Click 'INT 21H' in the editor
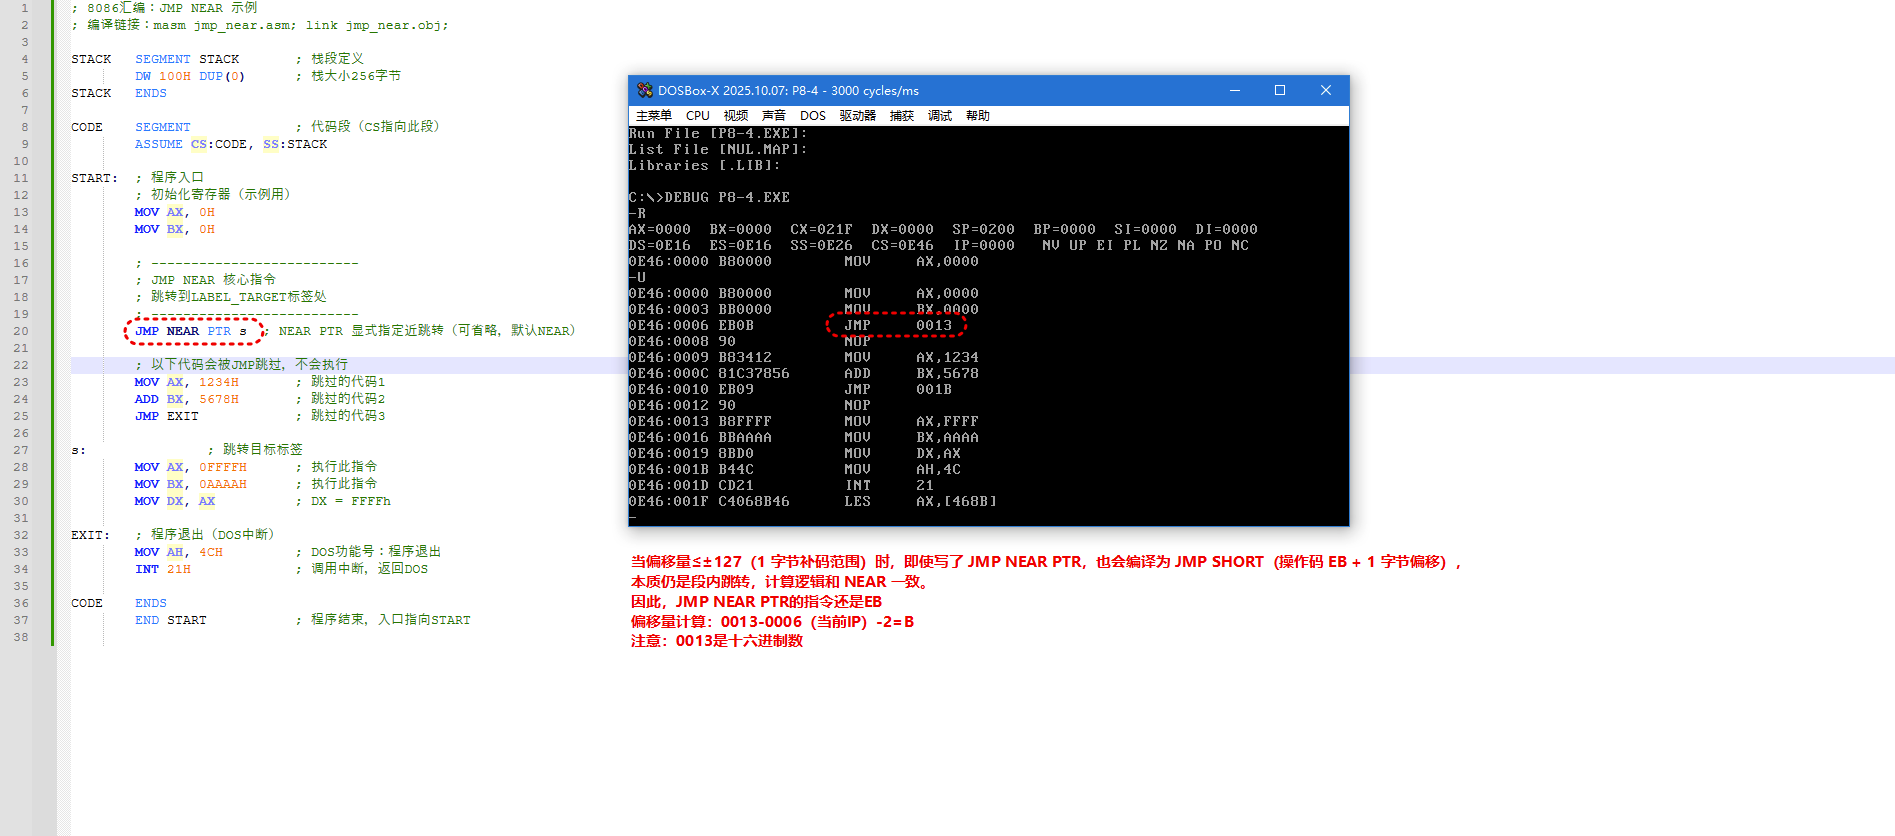Image resolution: width=1895 pixels, height=836 pixels. click(x=163, y=569)
